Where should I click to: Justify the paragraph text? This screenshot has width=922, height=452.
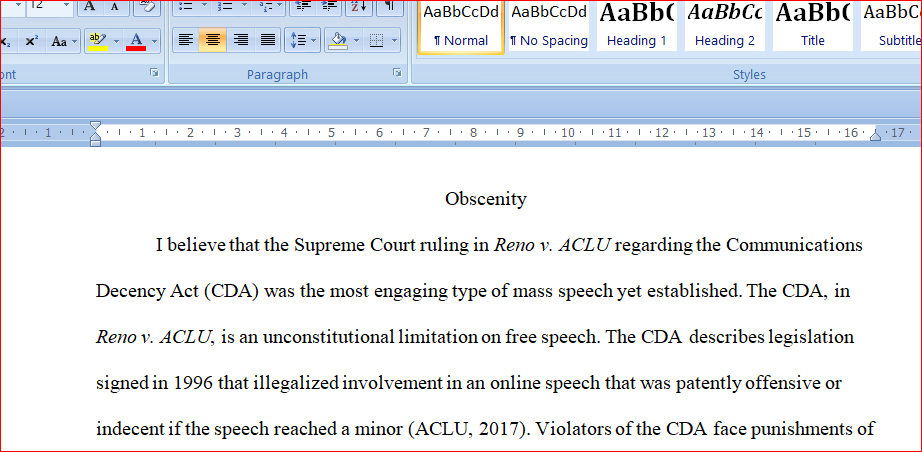click(268, 41)
